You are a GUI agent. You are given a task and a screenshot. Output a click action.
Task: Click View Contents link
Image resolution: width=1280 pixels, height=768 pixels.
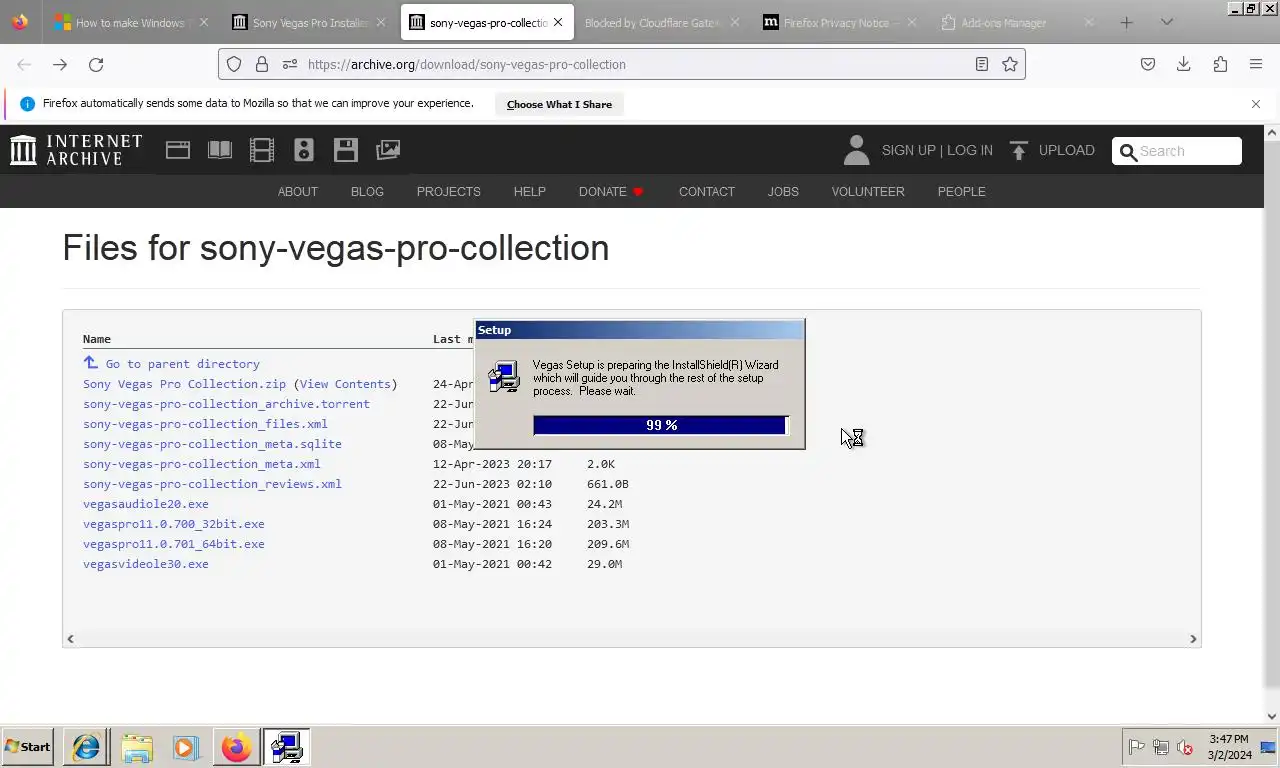click(345, 384)
